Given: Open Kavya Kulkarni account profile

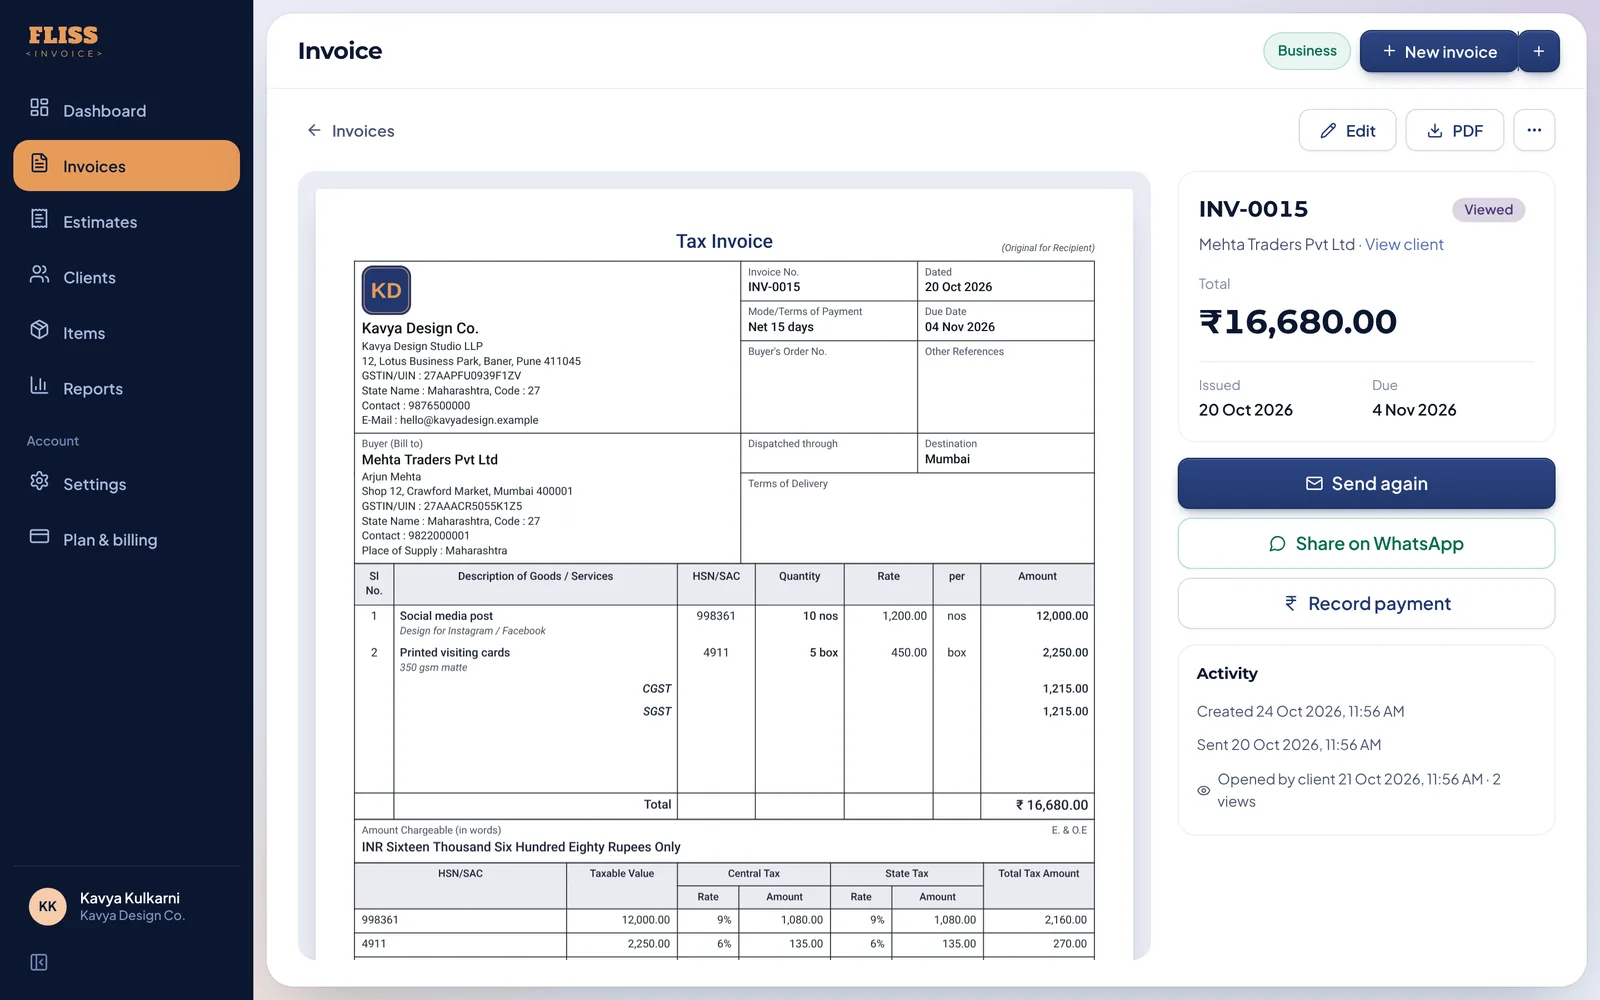Looking at the screenshot, I should click(x=127, y=906).
